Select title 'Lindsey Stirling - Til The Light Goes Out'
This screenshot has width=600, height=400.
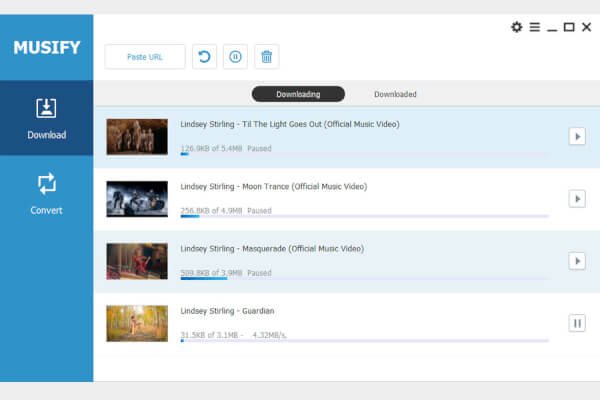290,124
